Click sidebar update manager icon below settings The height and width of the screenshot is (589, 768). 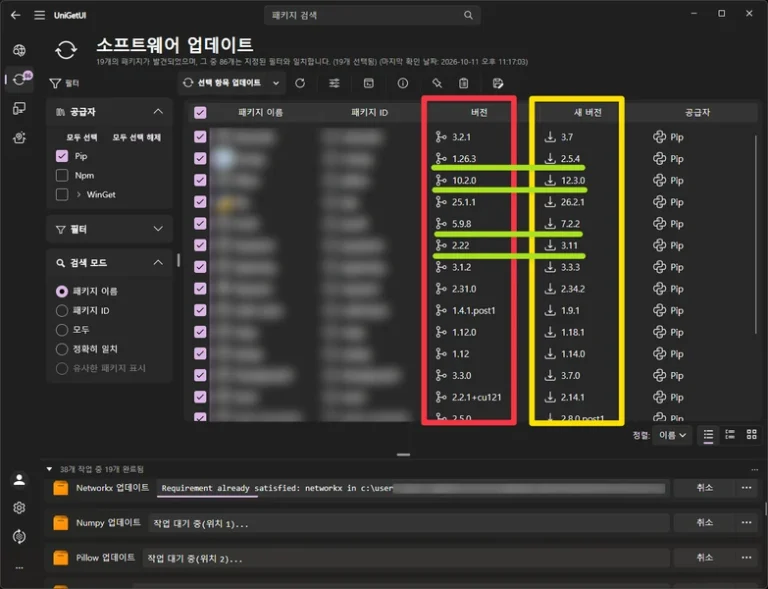pyautogui.click(x=19, y=537)
